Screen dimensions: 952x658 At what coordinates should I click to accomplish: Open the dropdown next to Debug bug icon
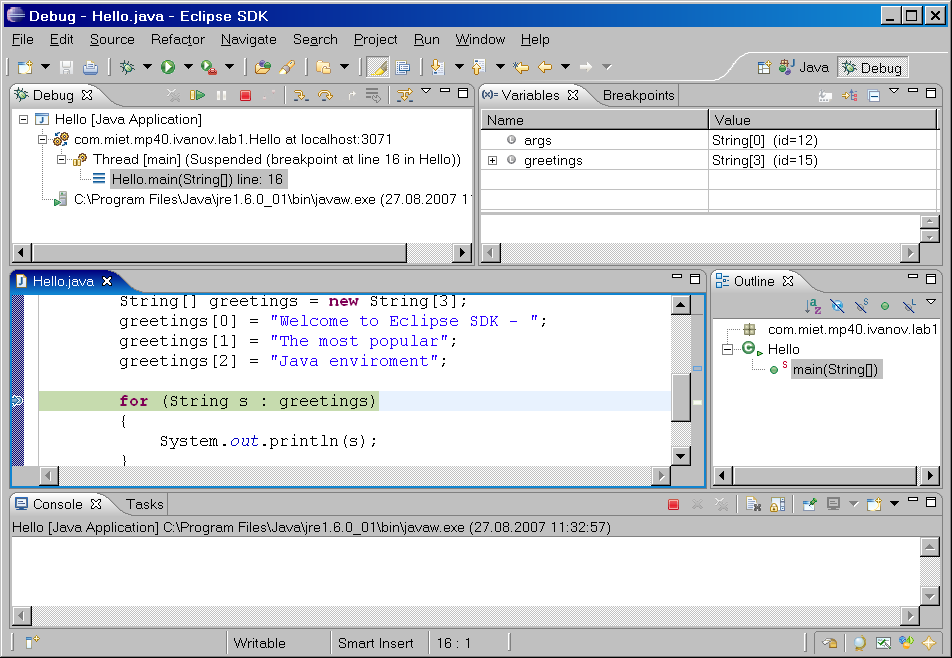(x=148, y=67)
